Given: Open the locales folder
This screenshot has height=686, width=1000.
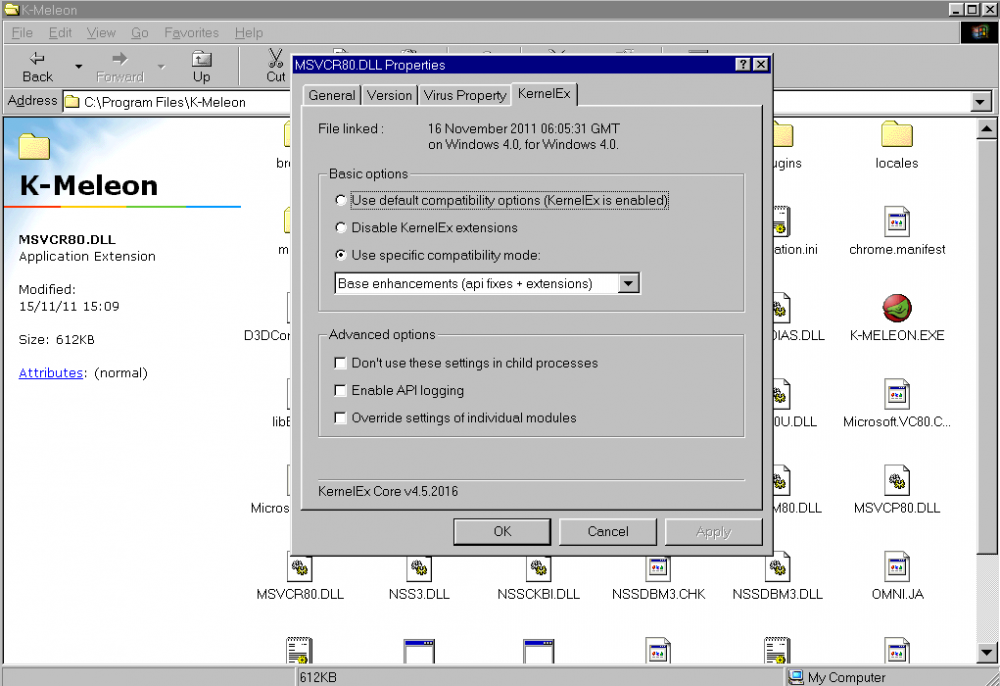Looking at the screenshot, I should (896, 137).
